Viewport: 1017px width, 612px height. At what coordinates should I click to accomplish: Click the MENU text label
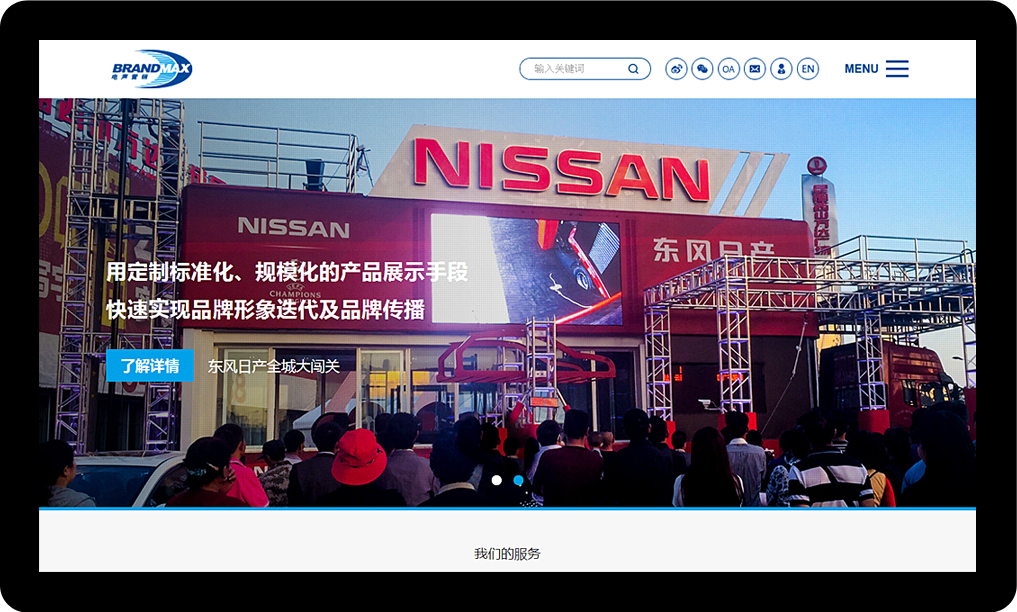click(861, 69)
